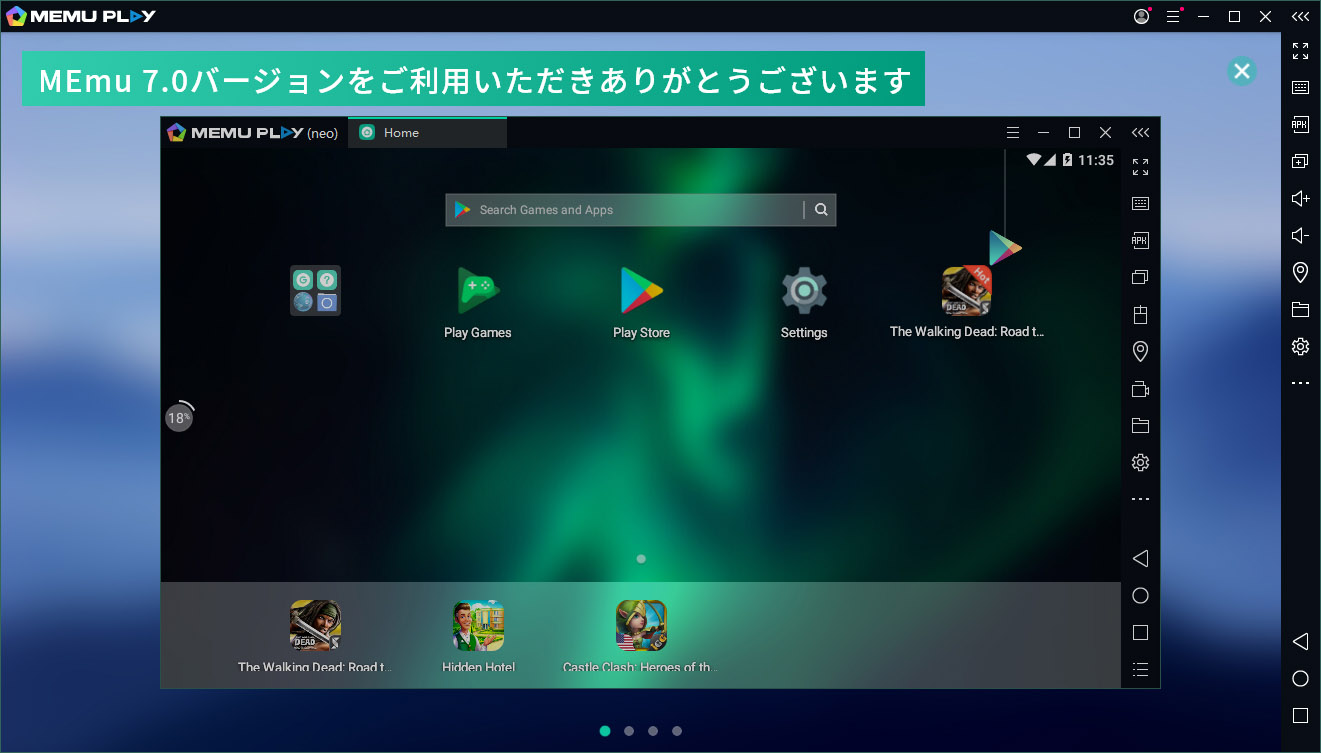Show more tools via preview sidebar ellipsis
Image resolution: width=1321 pixels, height=753 pixels.
[1140, 499]
